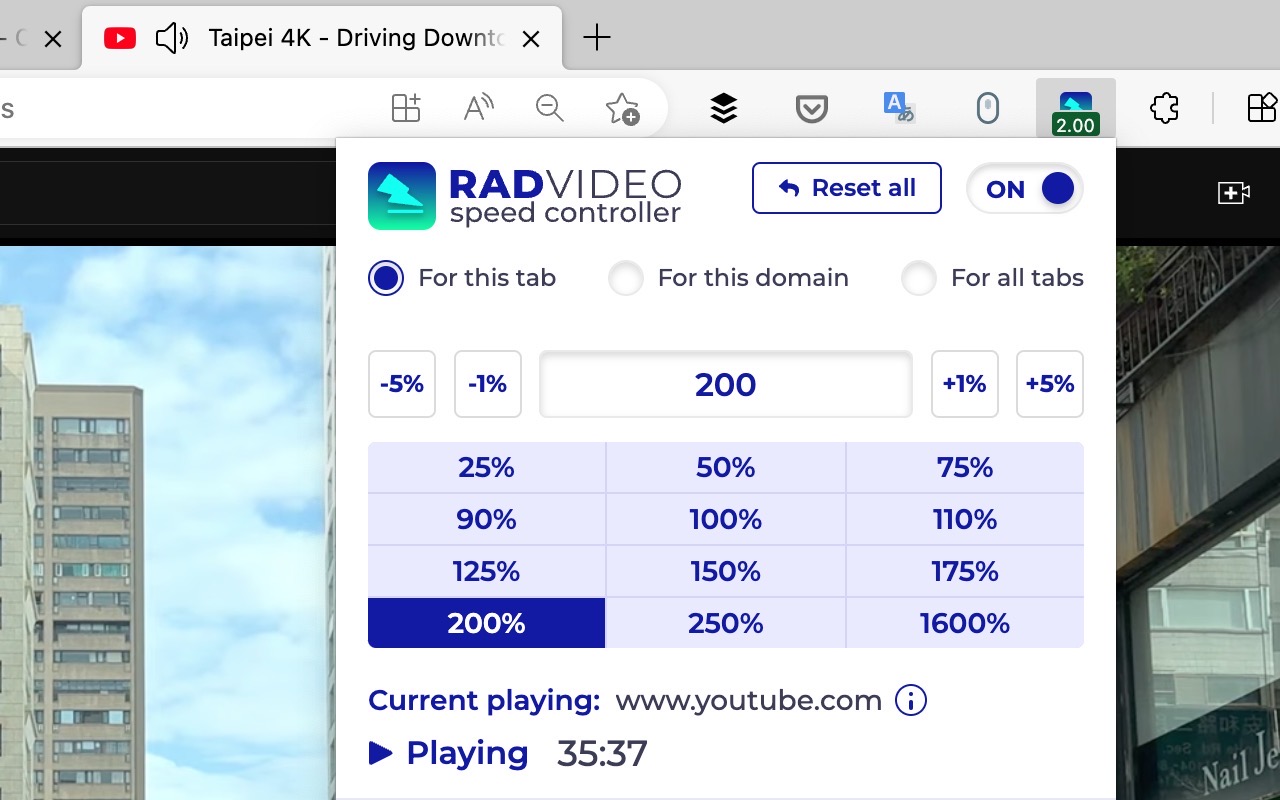
Task: Set playback speed to 1600%
Action: [x=965, y=623]
